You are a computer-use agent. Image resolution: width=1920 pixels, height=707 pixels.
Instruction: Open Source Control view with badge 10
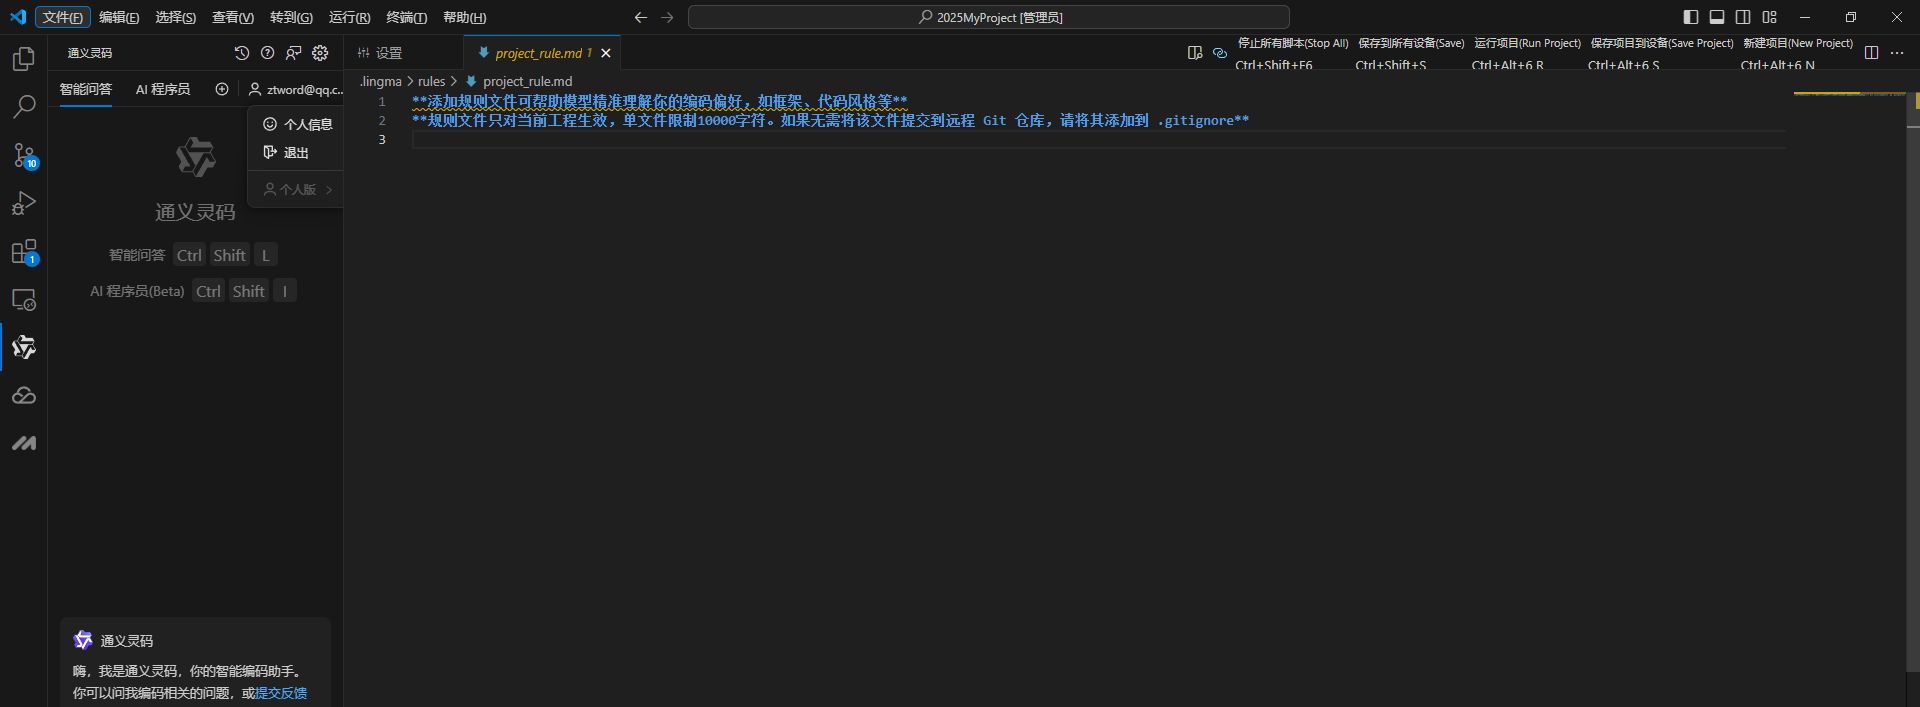24,155
